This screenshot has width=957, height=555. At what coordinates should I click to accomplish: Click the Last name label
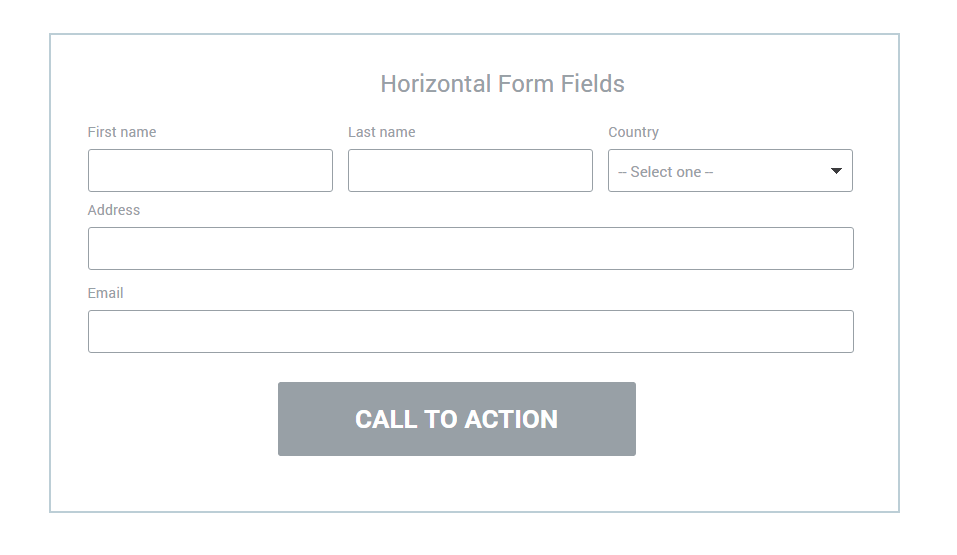pyautogui.click(x=381, y=132)
